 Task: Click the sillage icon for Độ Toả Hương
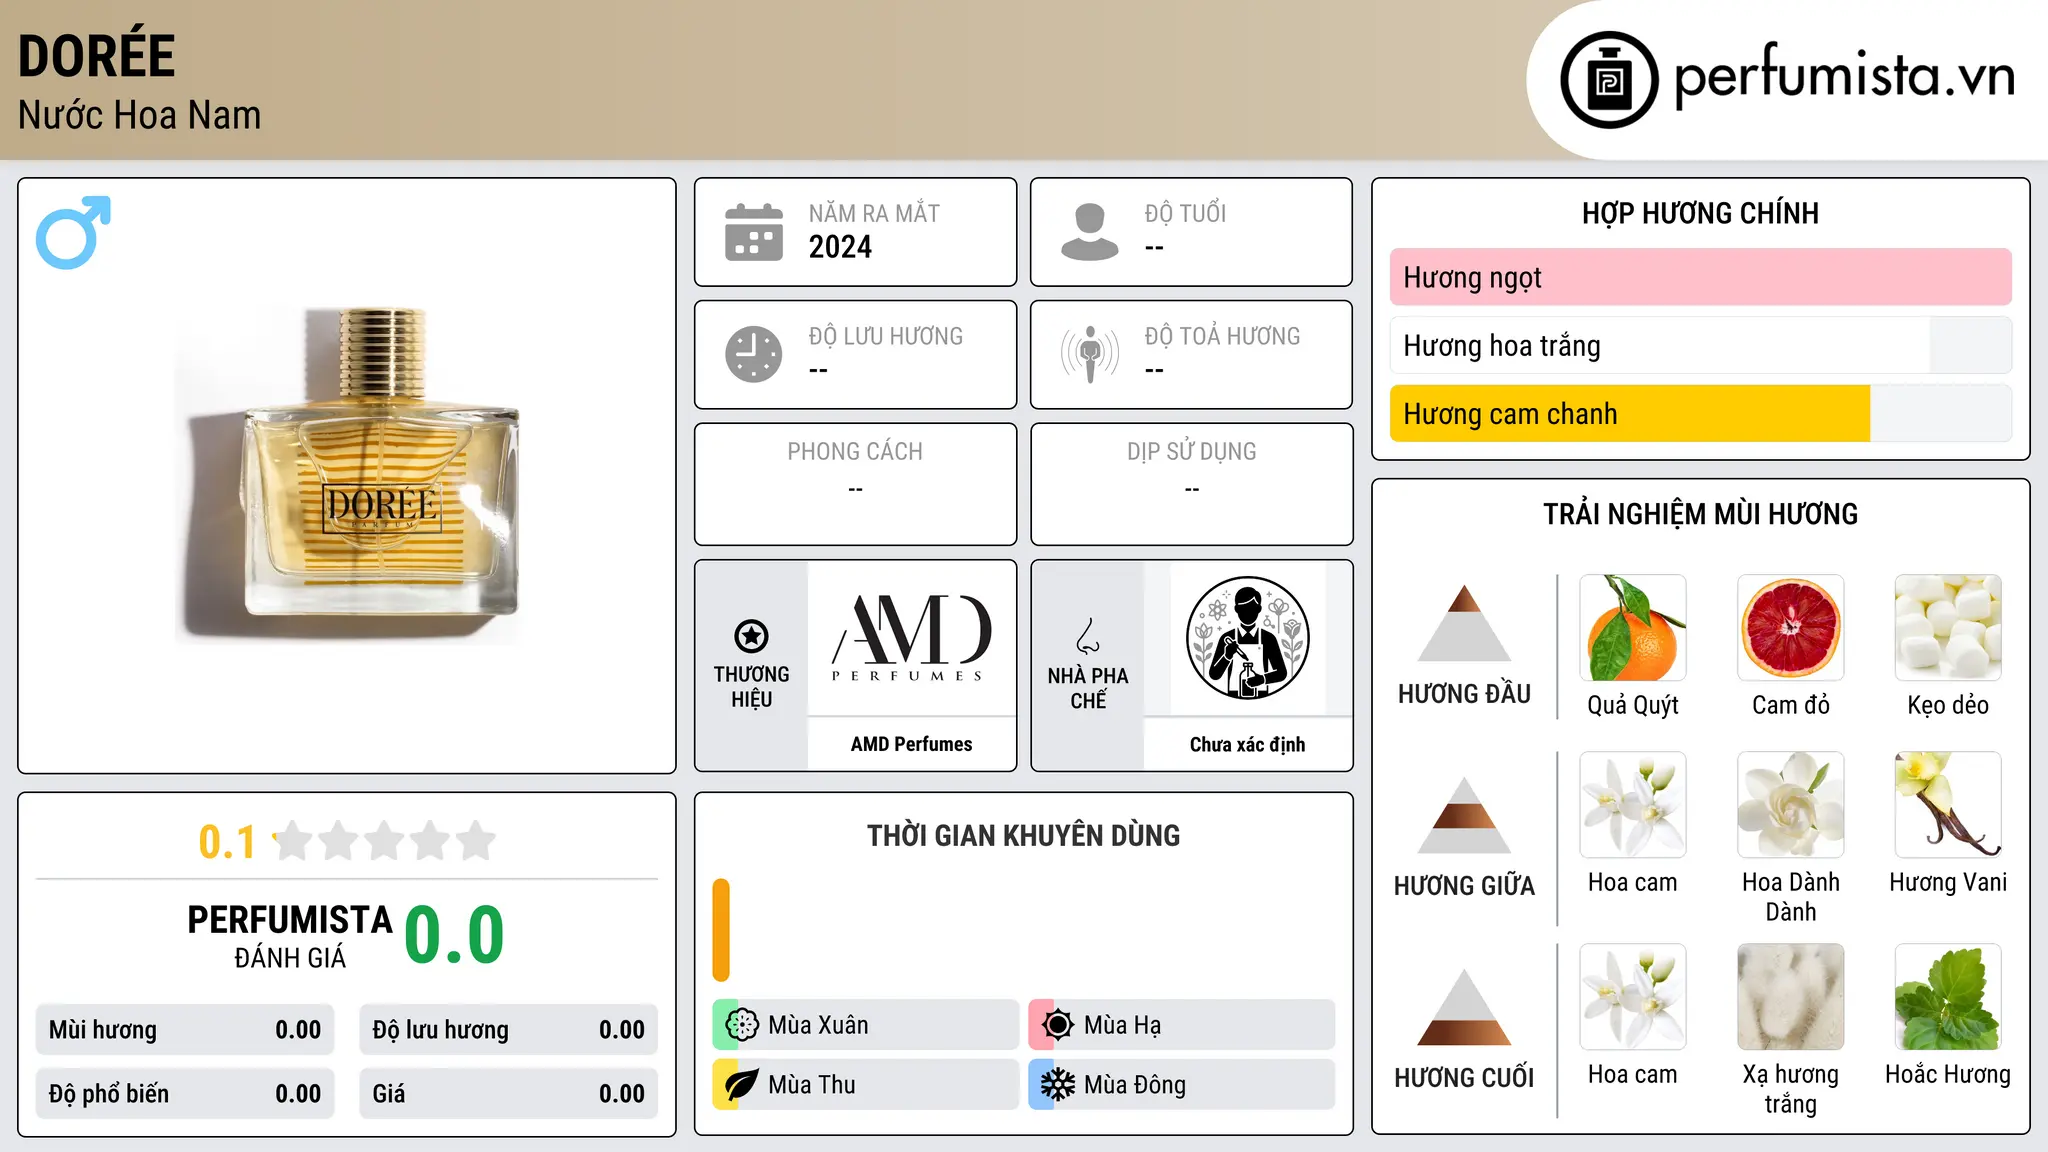[1090, 354]
